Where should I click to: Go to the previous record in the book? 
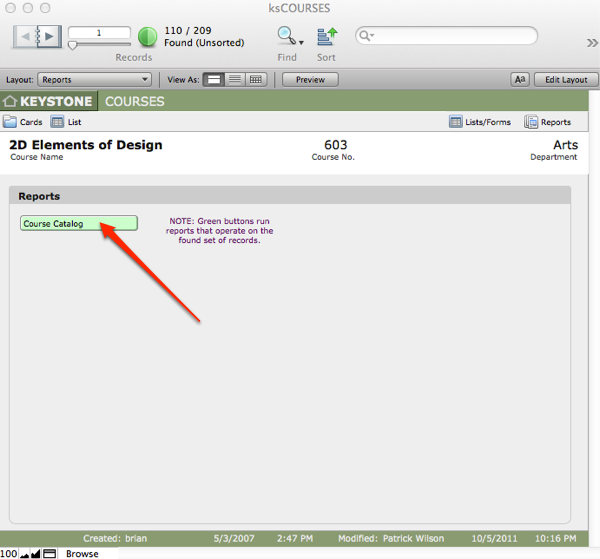[28, 37]
